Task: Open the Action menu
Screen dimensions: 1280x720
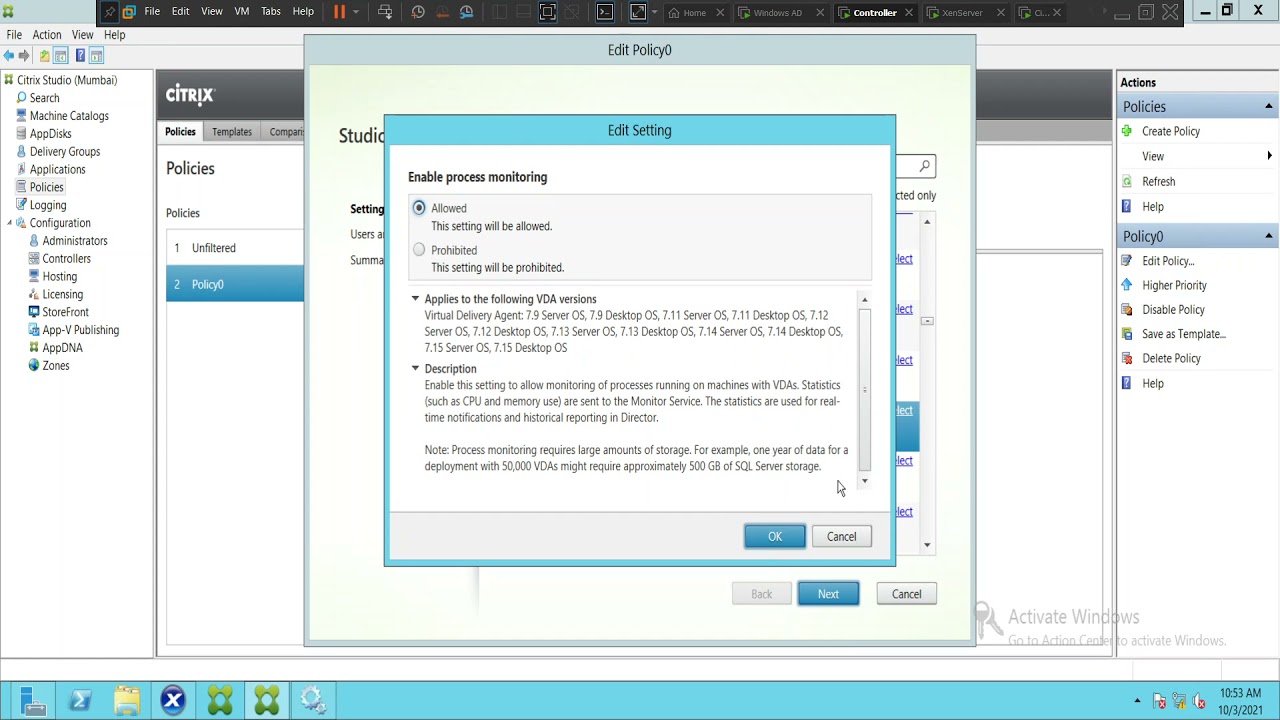Action: pos(47,35)
